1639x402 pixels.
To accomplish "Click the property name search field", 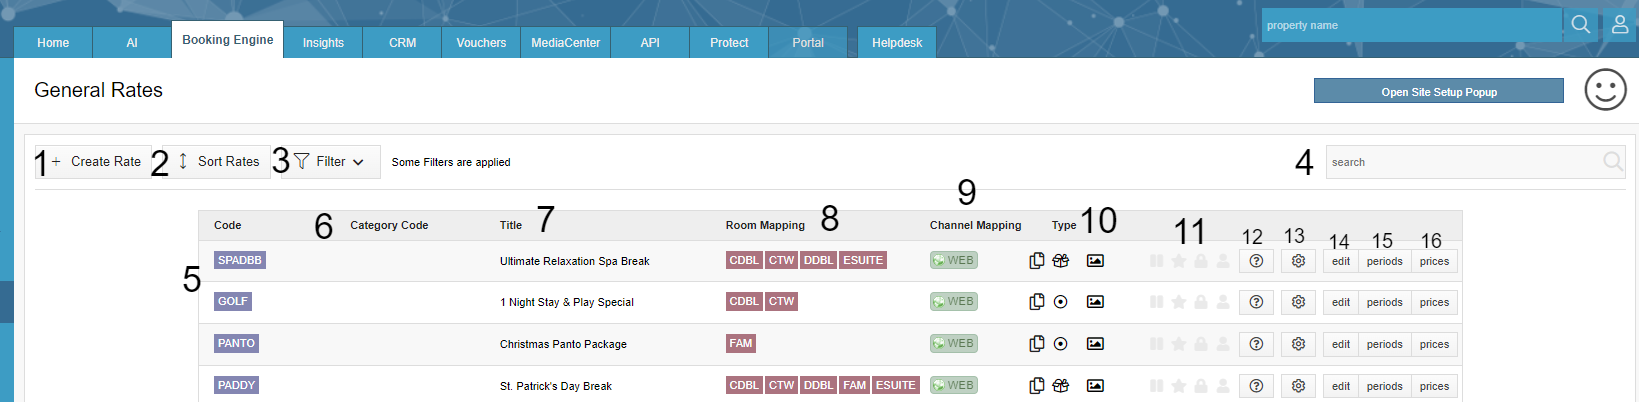I will click(x=1411, y=25).
